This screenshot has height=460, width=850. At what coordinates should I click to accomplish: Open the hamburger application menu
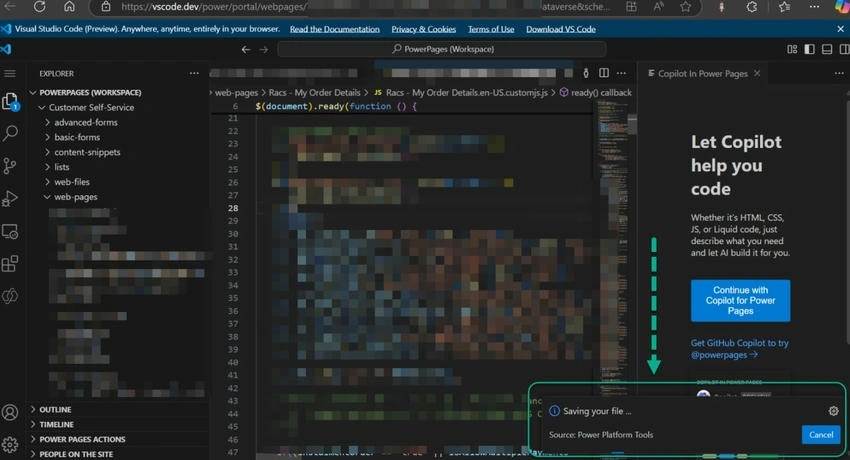(10, 73)
